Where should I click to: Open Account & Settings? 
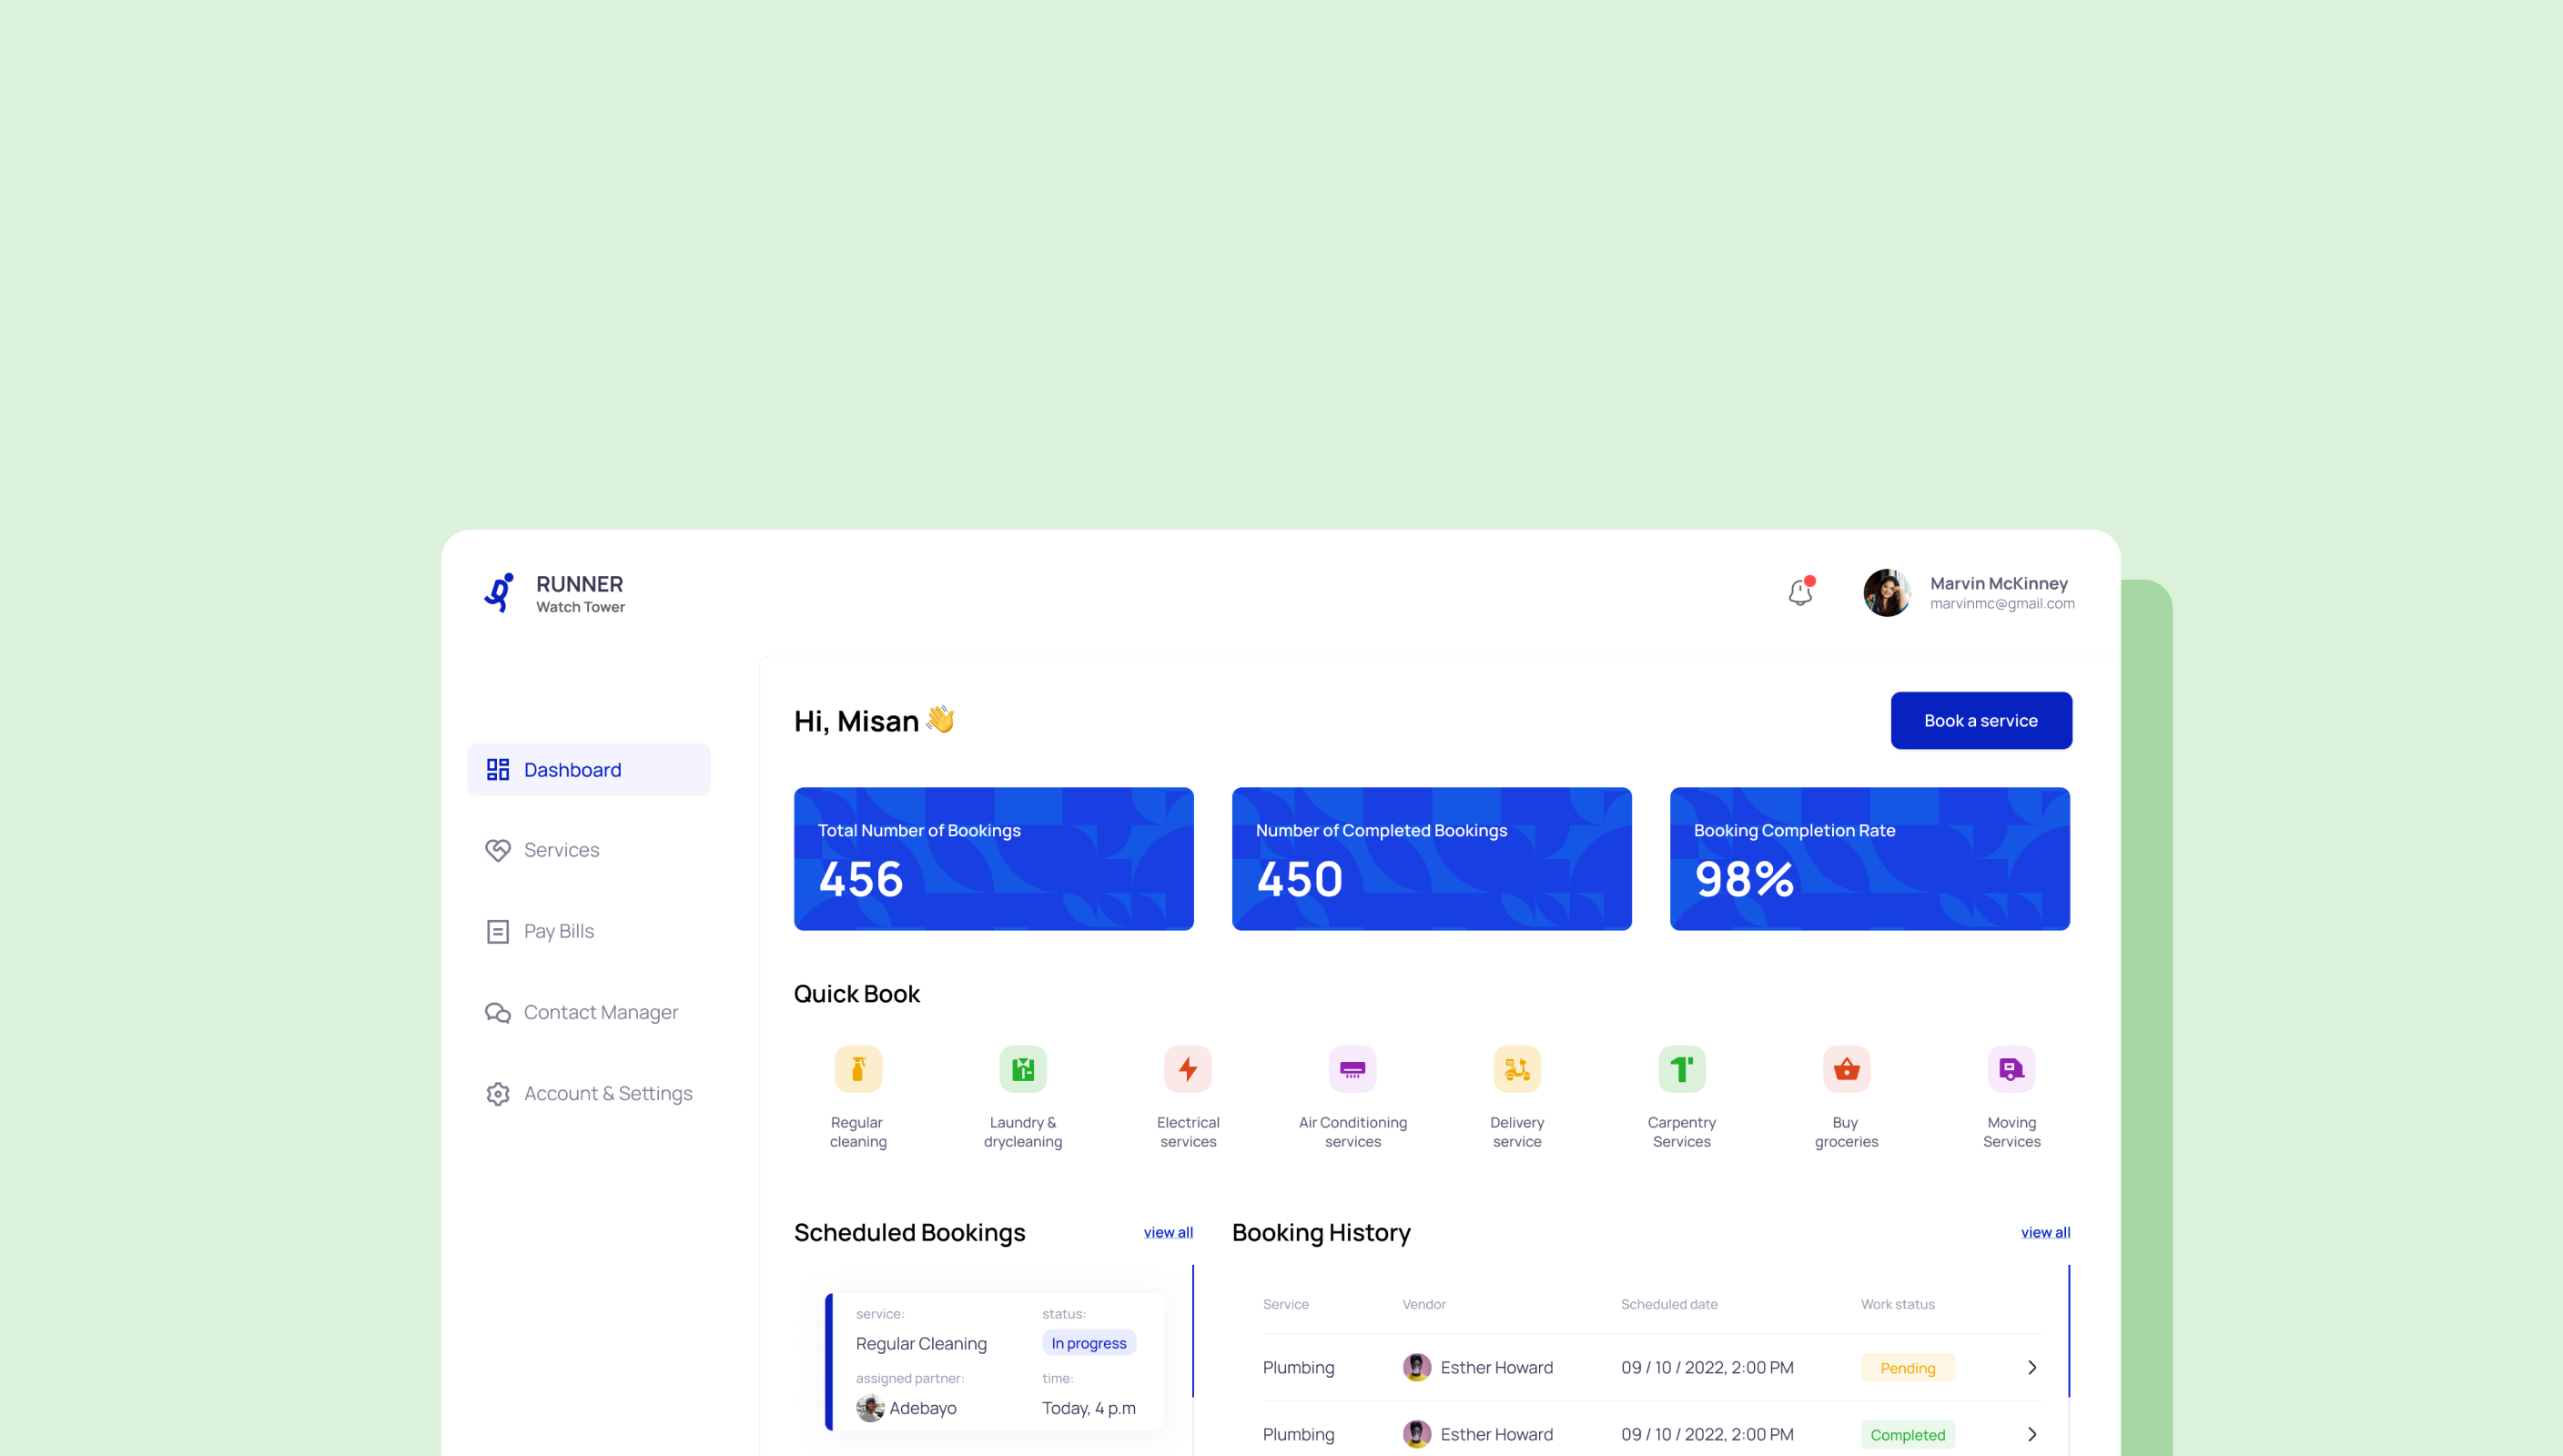pyautogui.click(x=588, y=1093)
